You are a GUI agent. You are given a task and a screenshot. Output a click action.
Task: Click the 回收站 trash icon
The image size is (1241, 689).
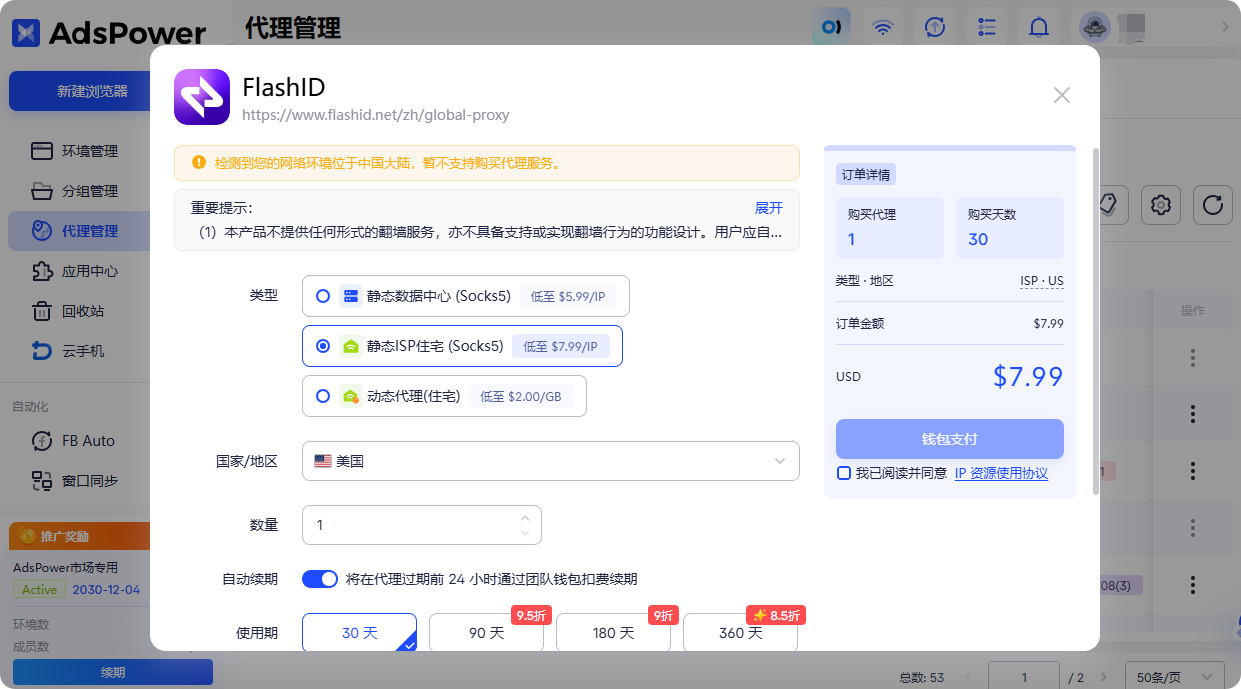(41, 311)
